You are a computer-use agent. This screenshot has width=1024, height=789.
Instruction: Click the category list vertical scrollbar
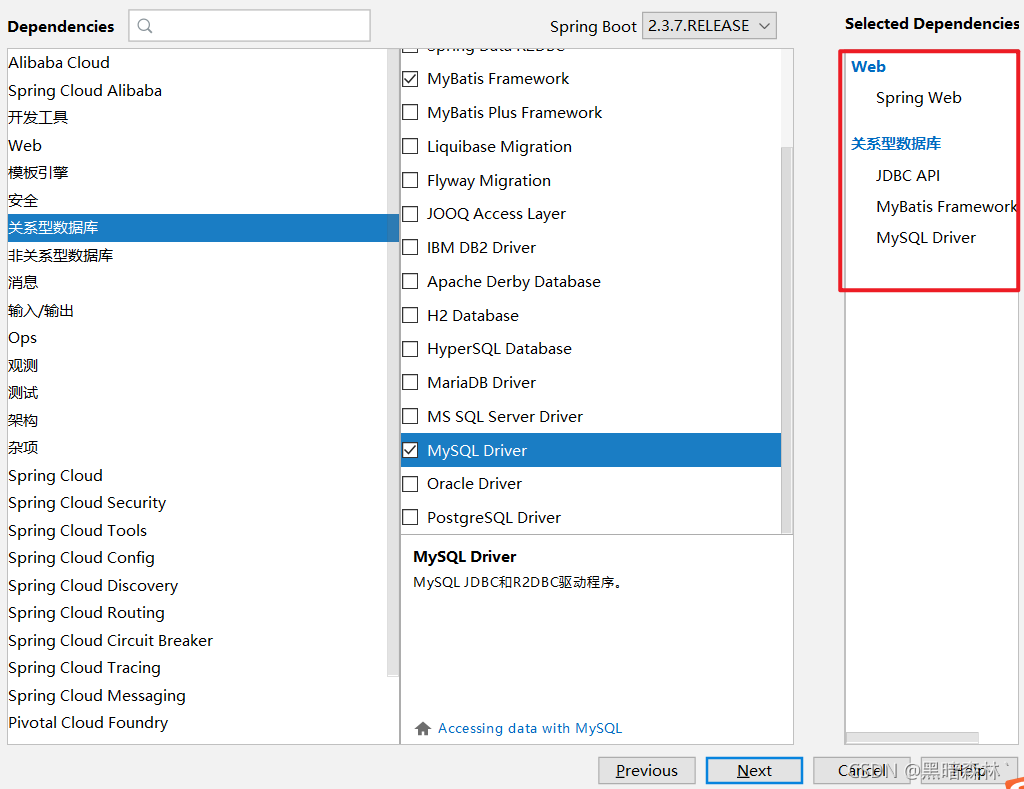(392, 362)
